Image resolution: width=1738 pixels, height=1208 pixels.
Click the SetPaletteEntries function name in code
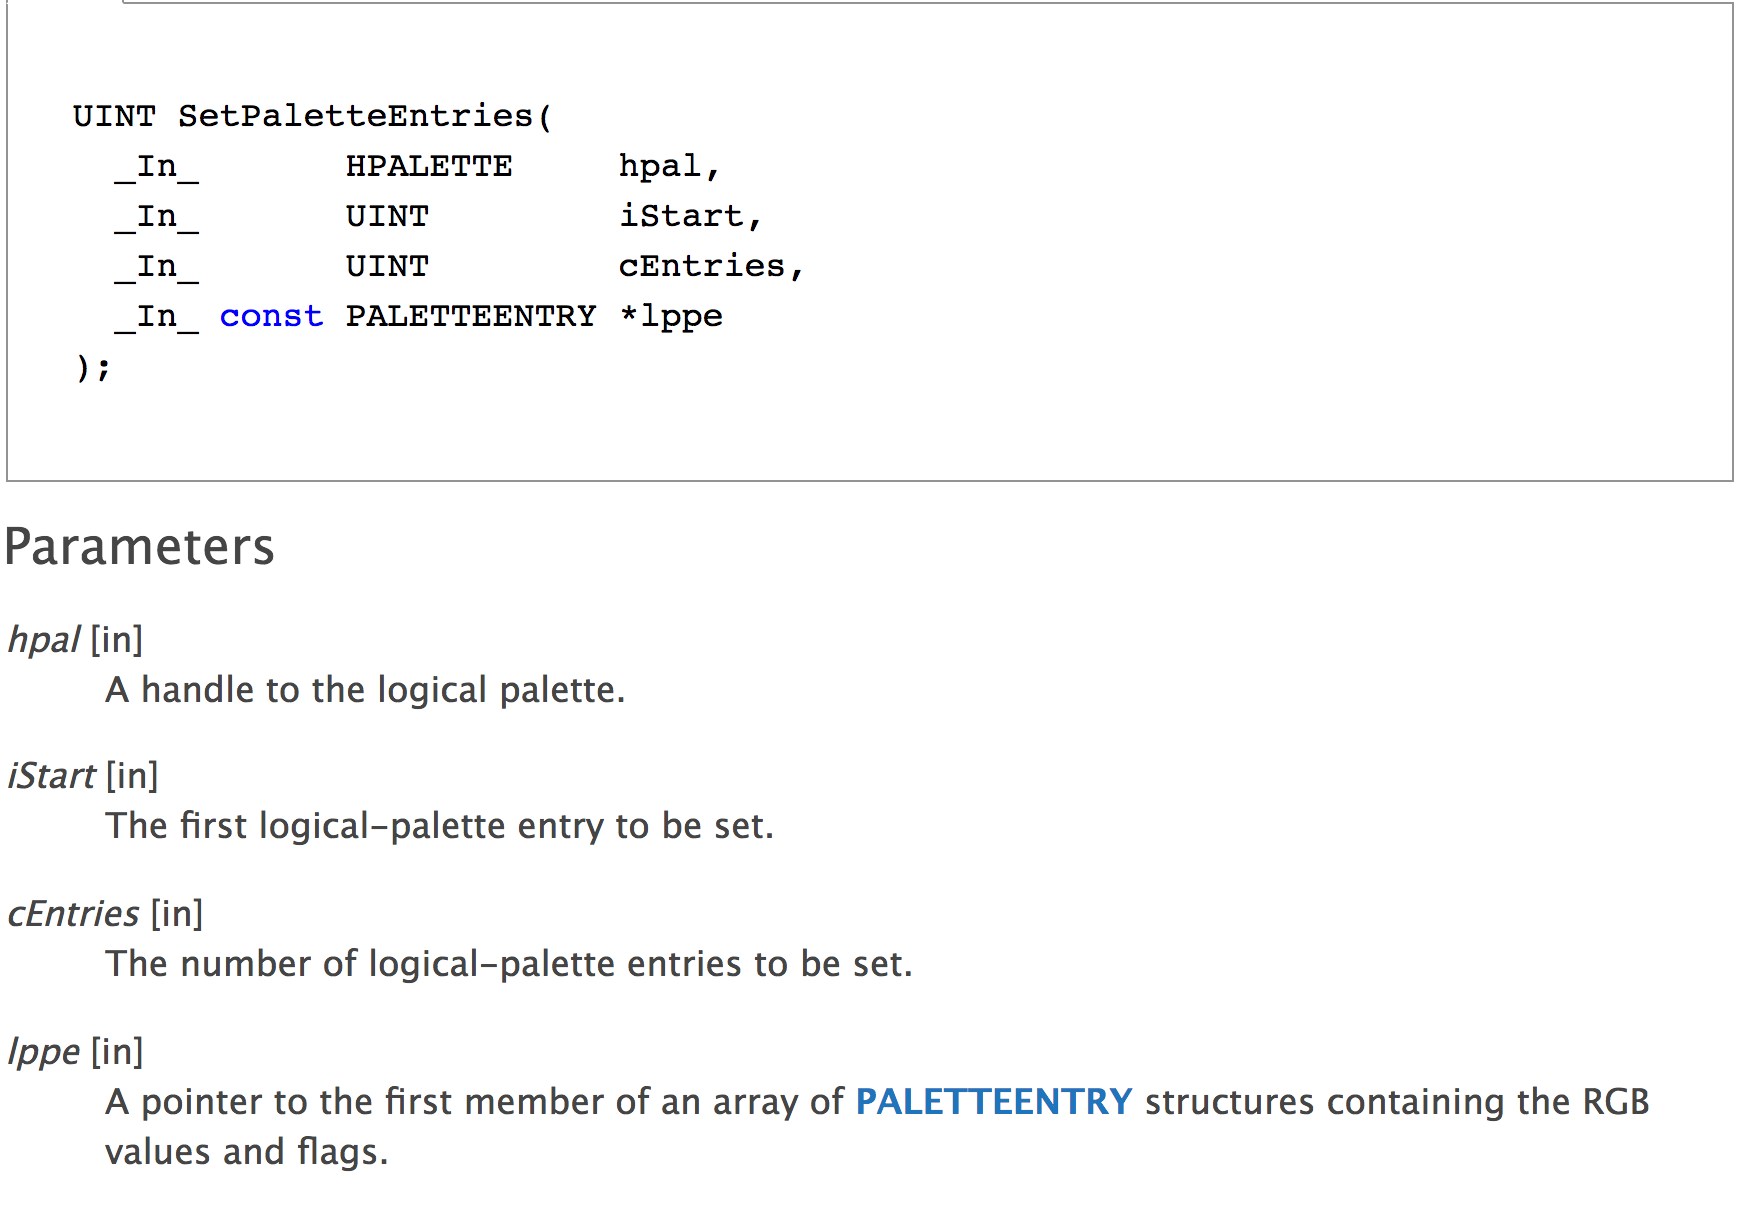click(x=355, y=116)
